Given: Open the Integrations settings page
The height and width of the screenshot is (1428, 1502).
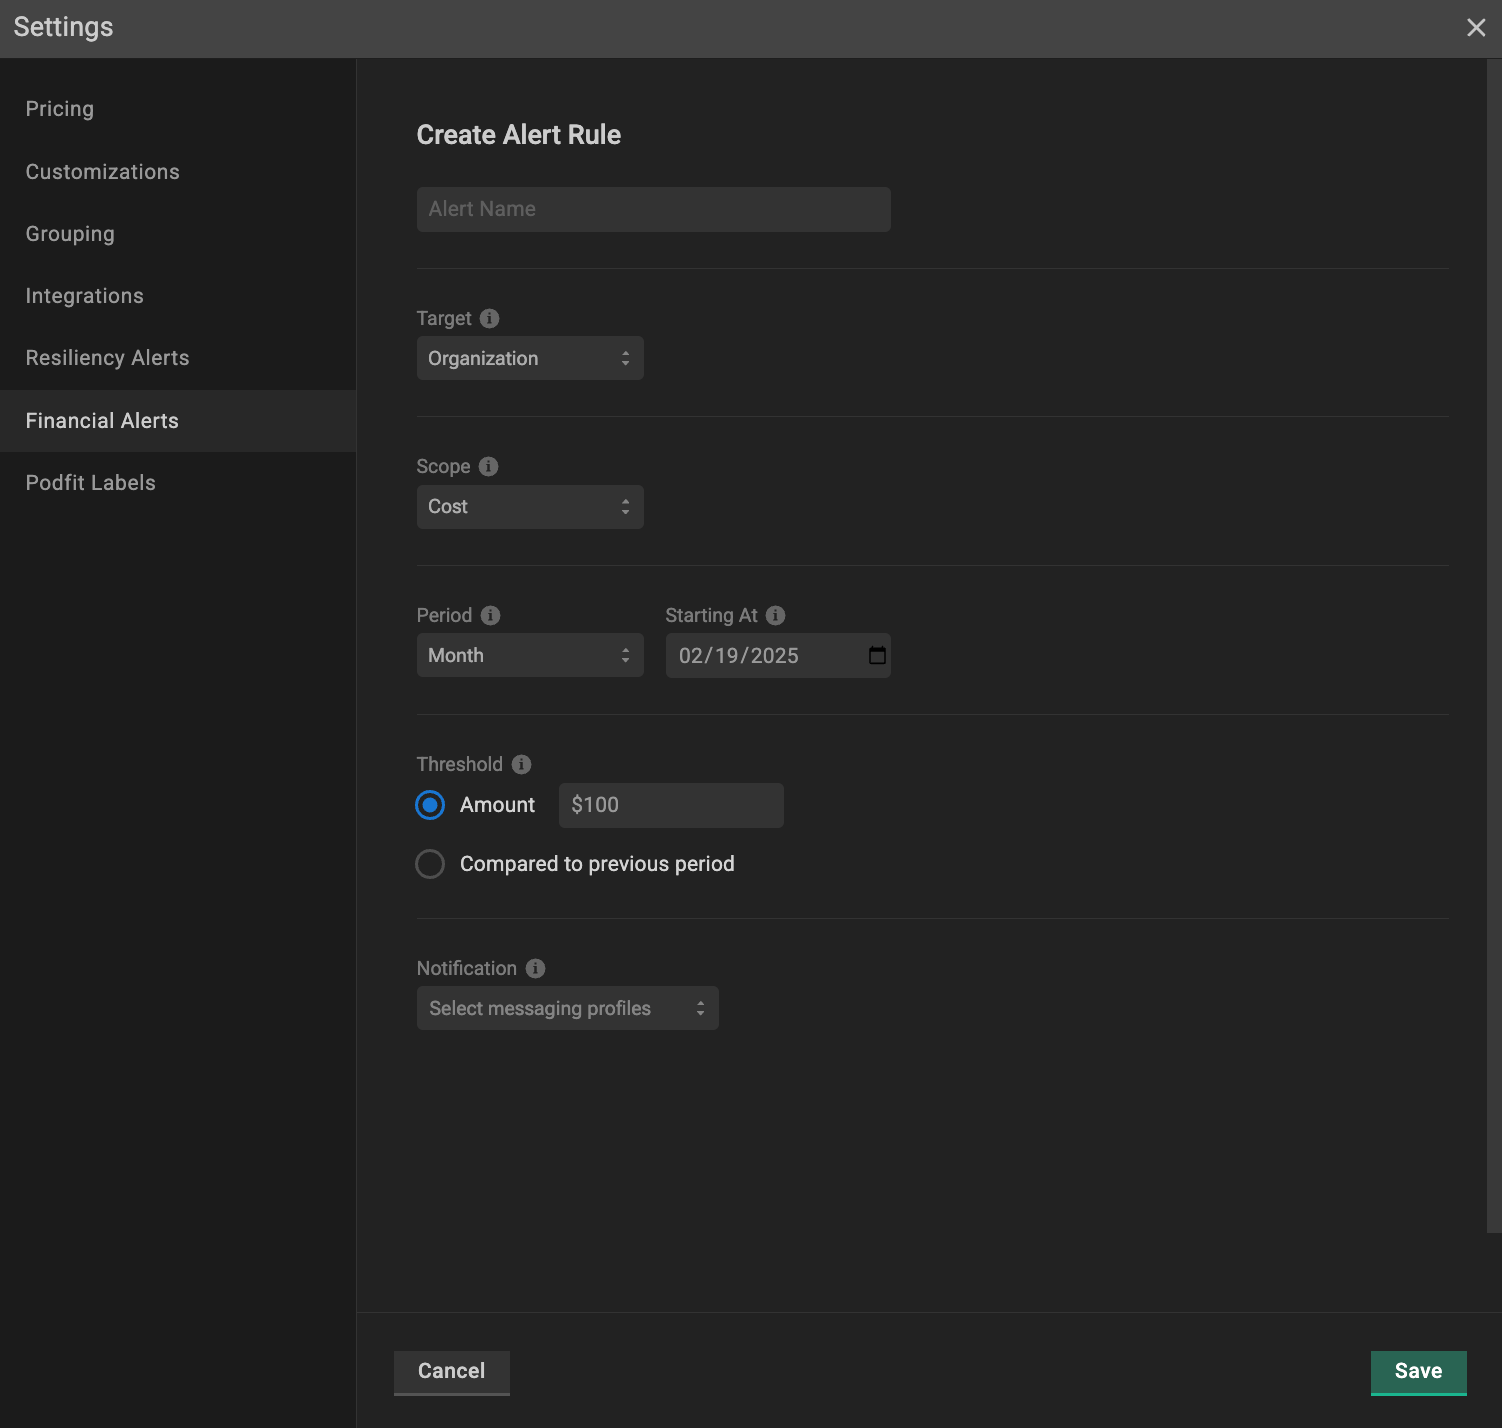Looking at the screenshot, I should pyautogui.click(x=85, y=296).
